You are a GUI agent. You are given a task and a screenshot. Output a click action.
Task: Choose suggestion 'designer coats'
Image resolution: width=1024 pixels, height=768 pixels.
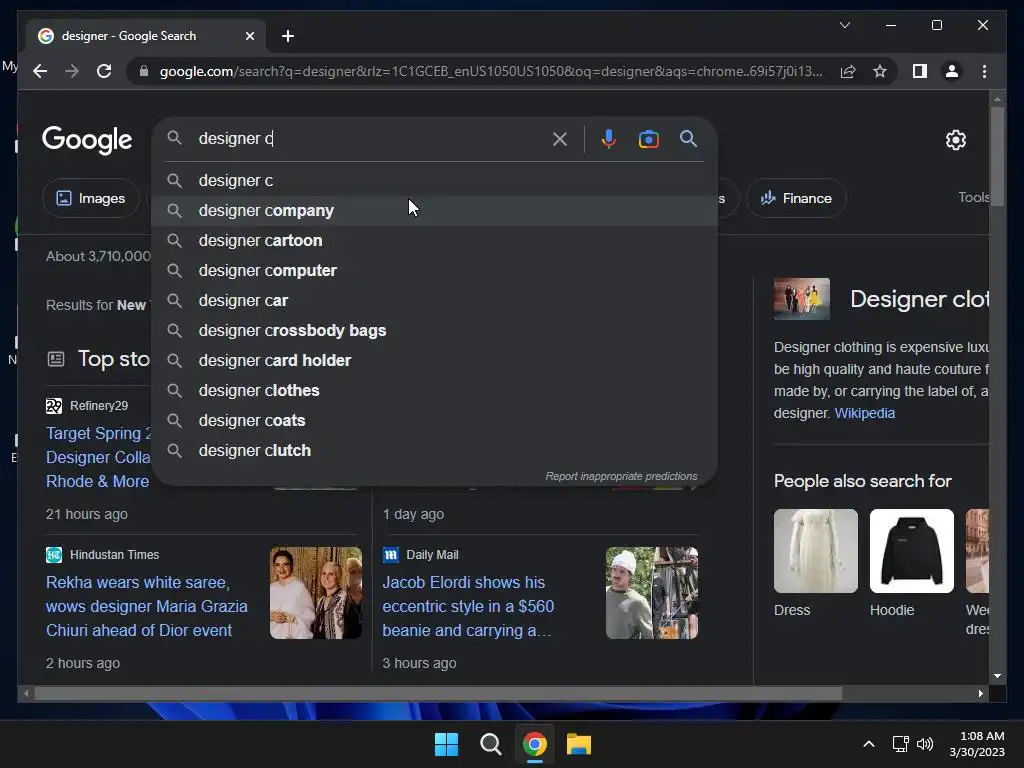[x=434, y=421]
